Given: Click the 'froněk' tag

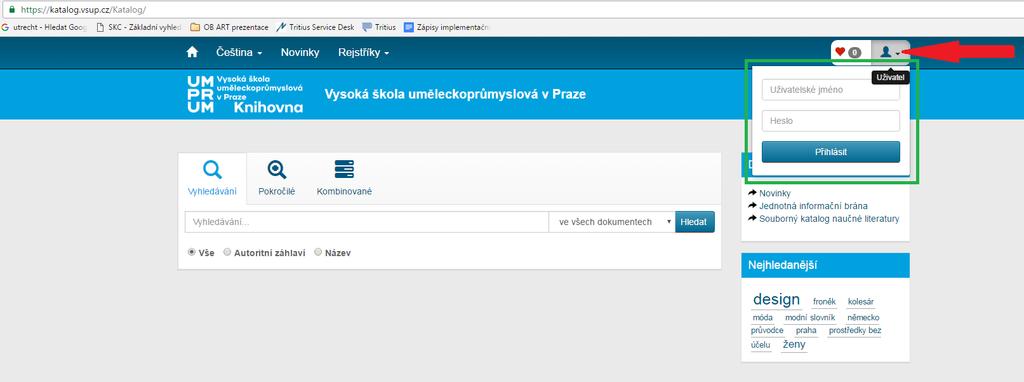Looking at the screenshot, I should pyautogui.click(x=824, y=302).
